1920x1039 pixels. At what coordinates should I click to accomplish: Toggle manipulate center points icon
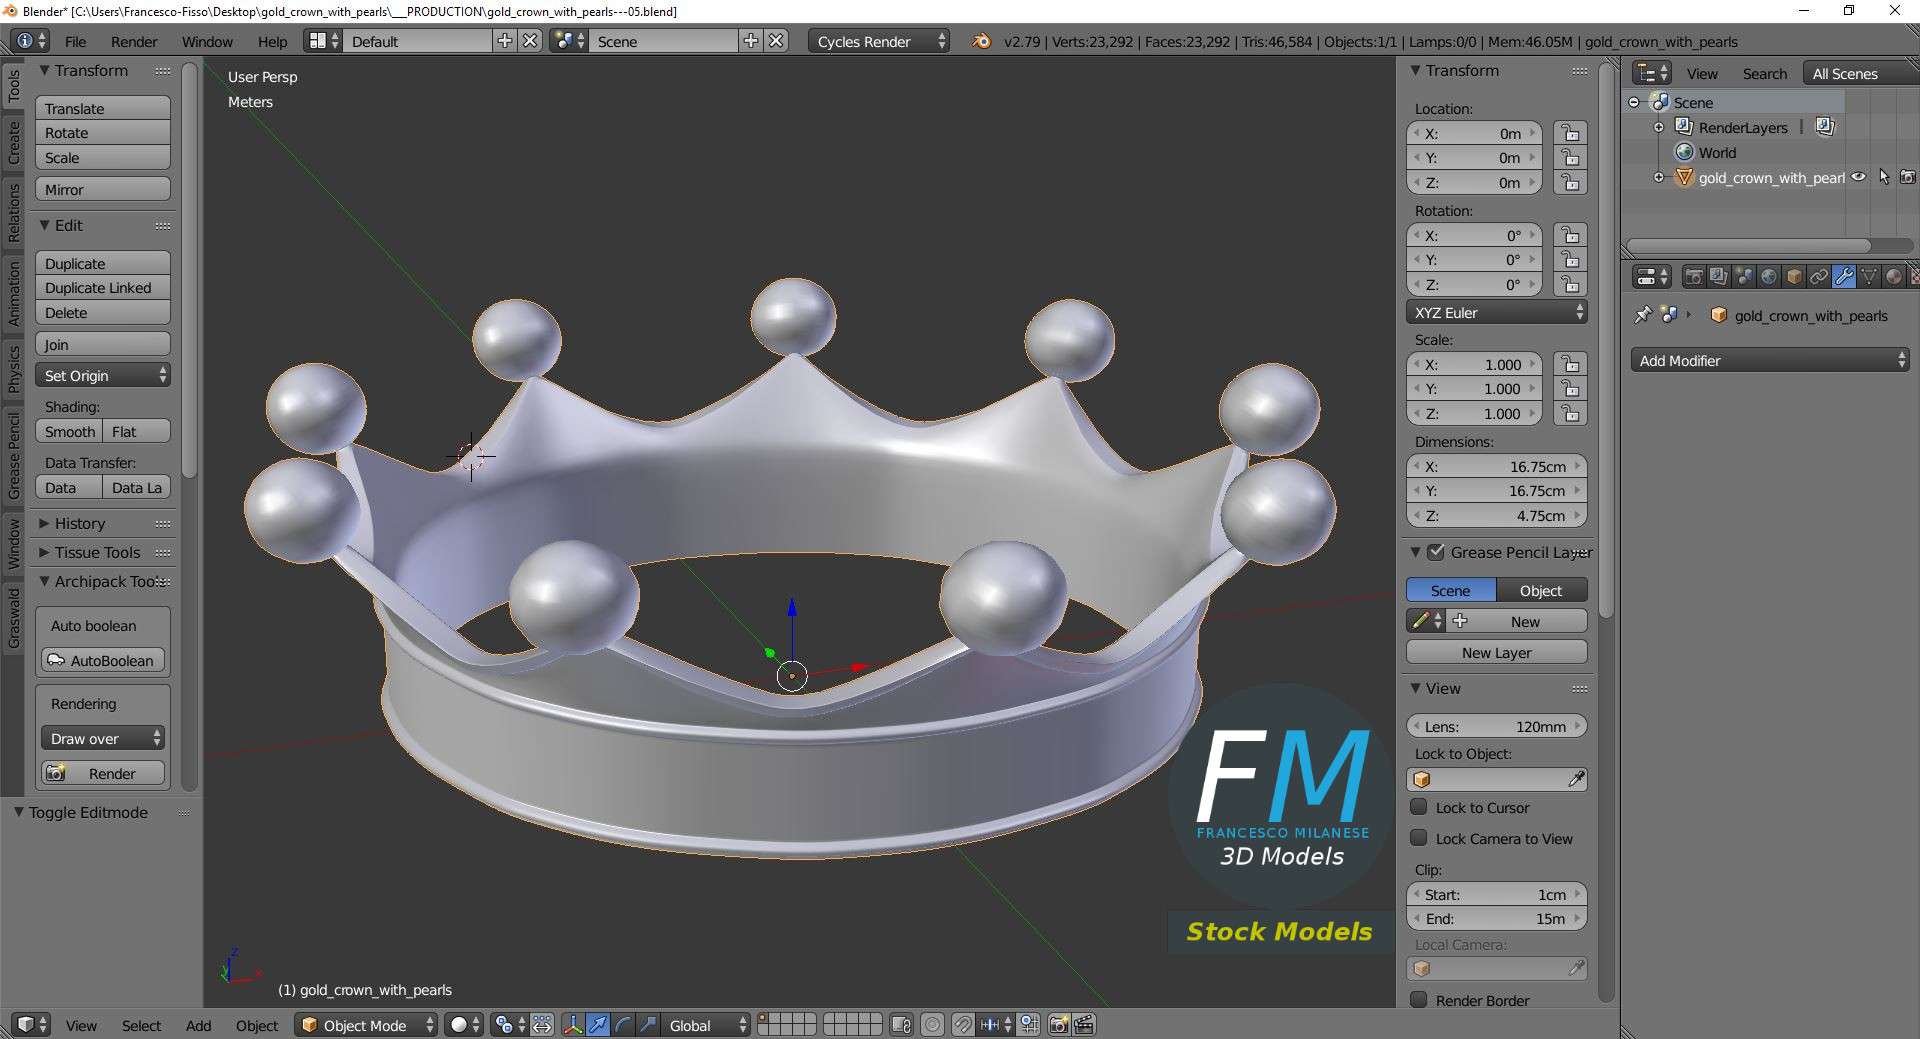542,1025
